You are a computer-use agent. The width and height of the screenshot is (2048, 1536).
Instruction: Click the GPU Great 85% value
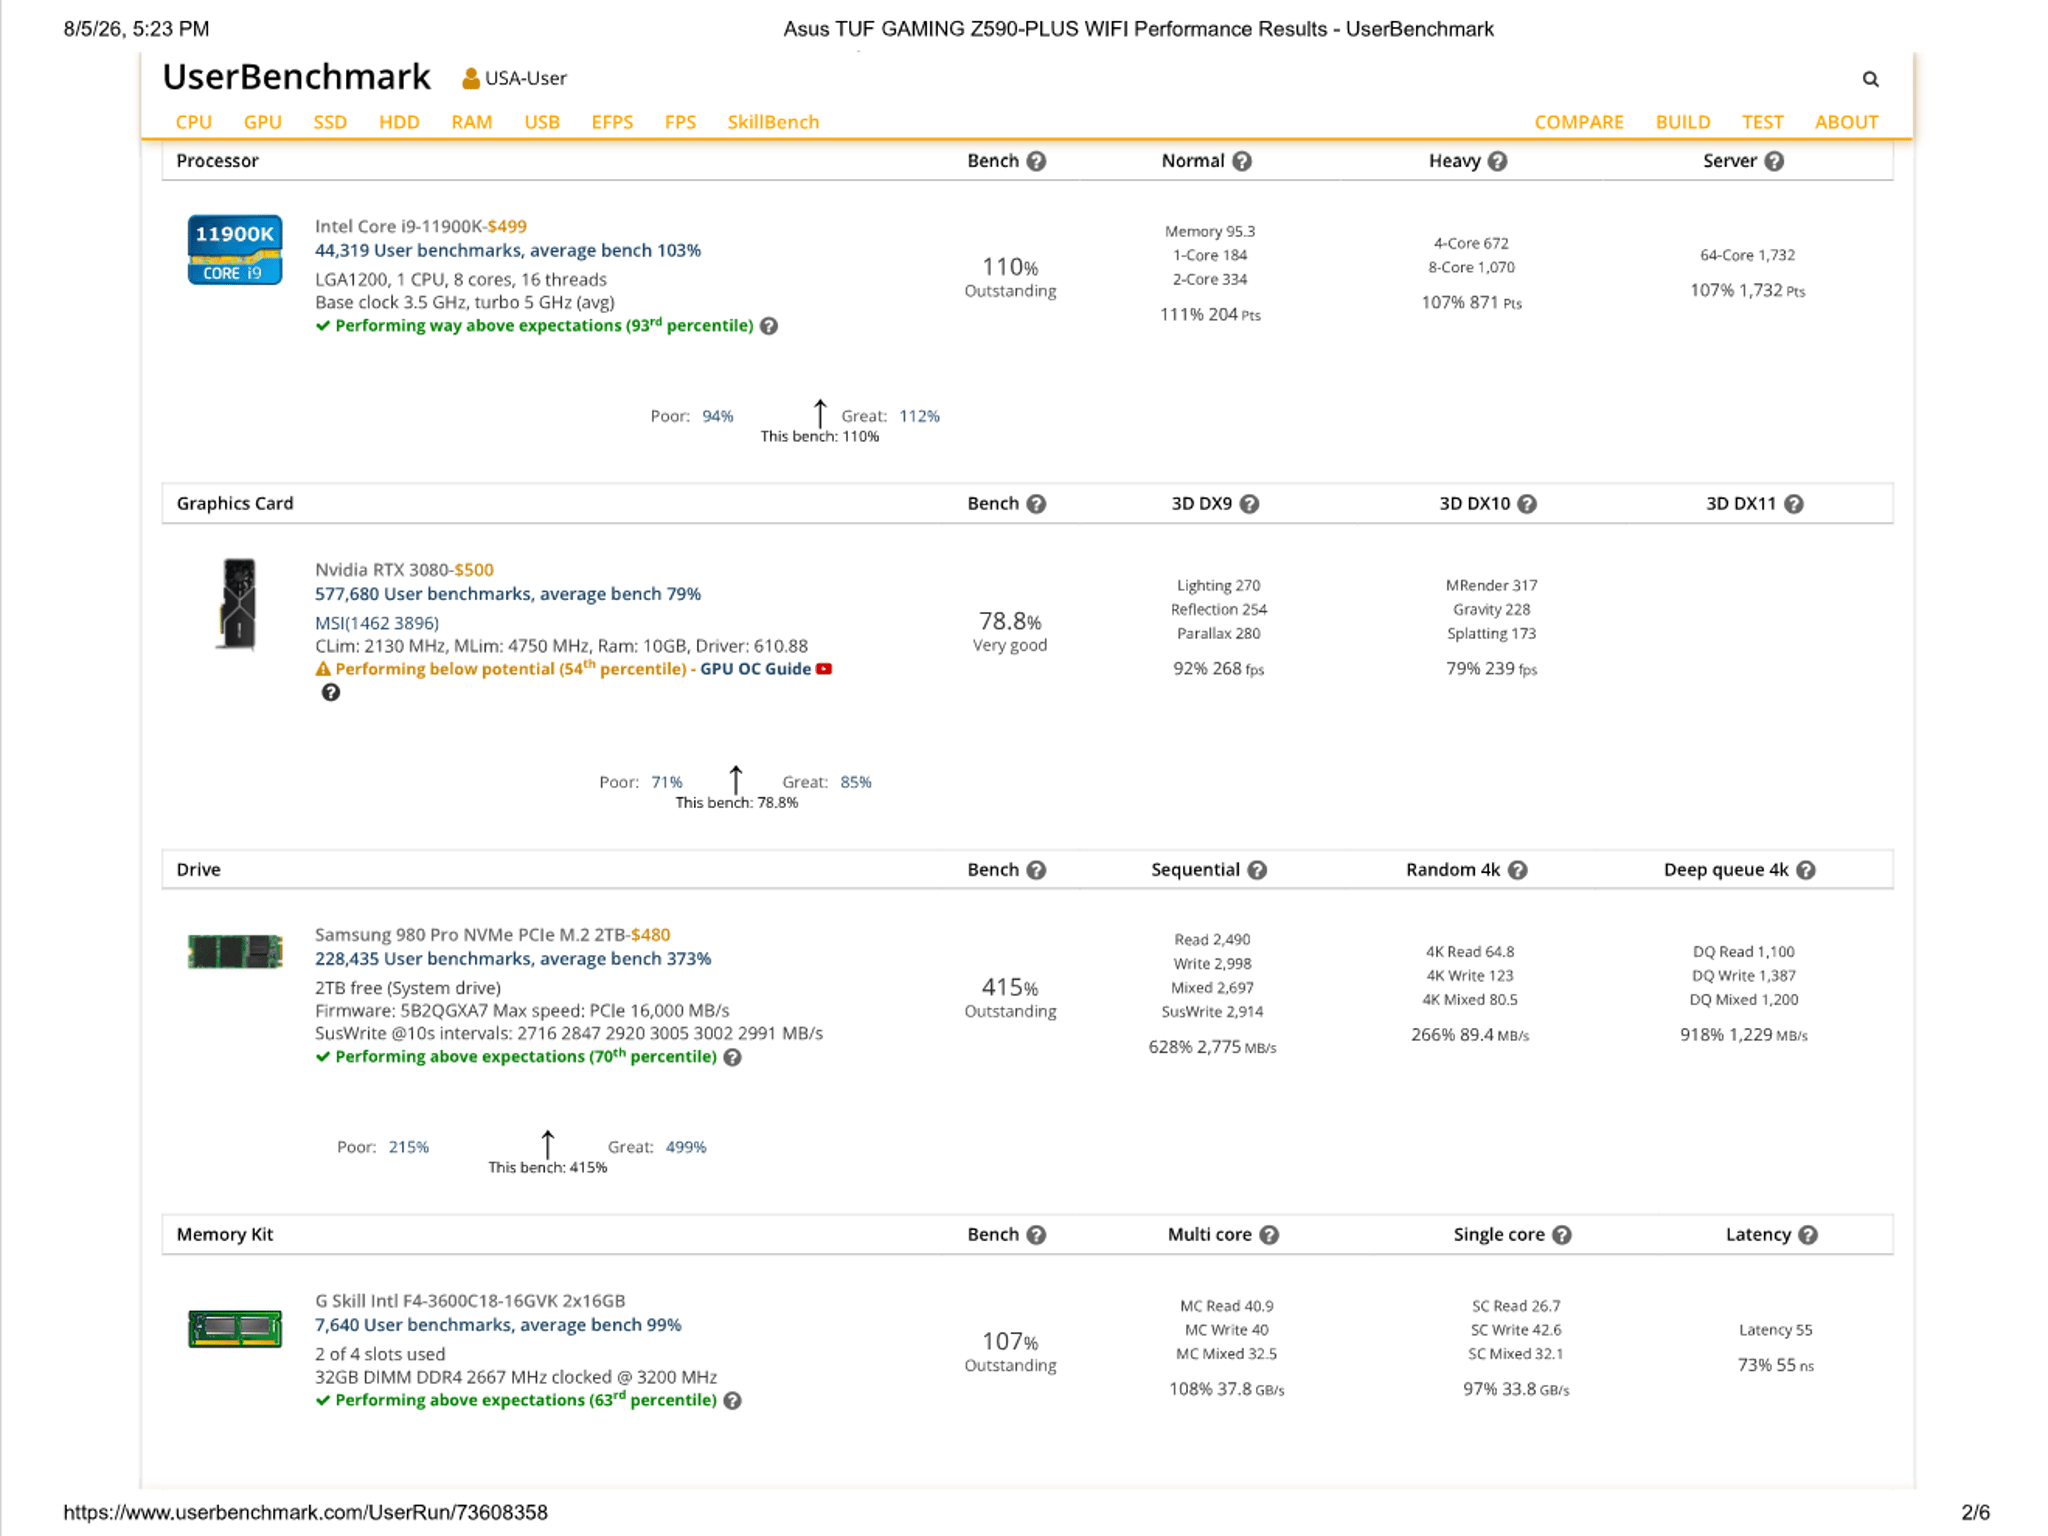(856, 782)
